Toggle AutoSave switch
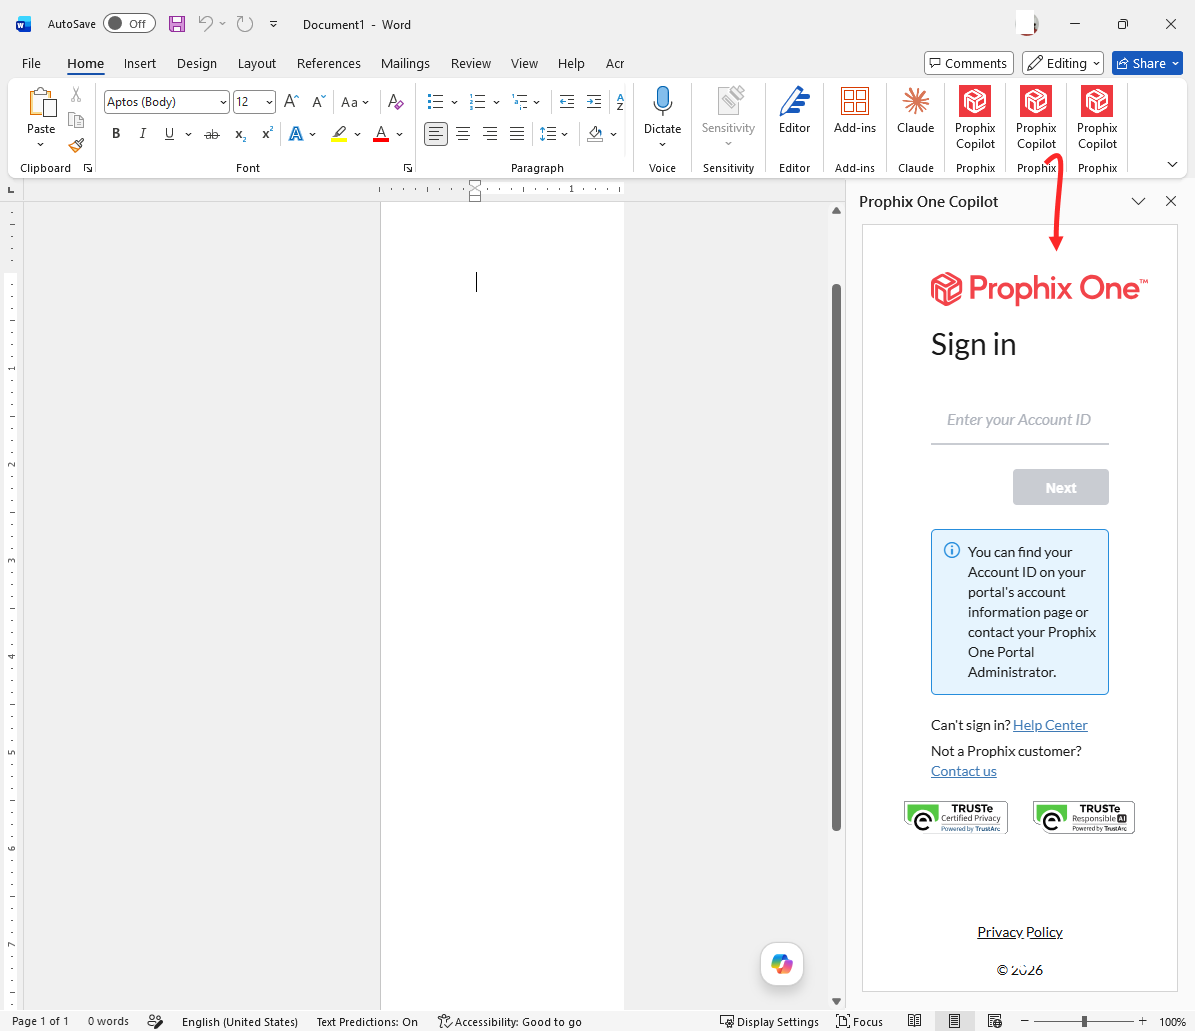This screenshot has width=1195, height=1031. (x=129, y=24)
